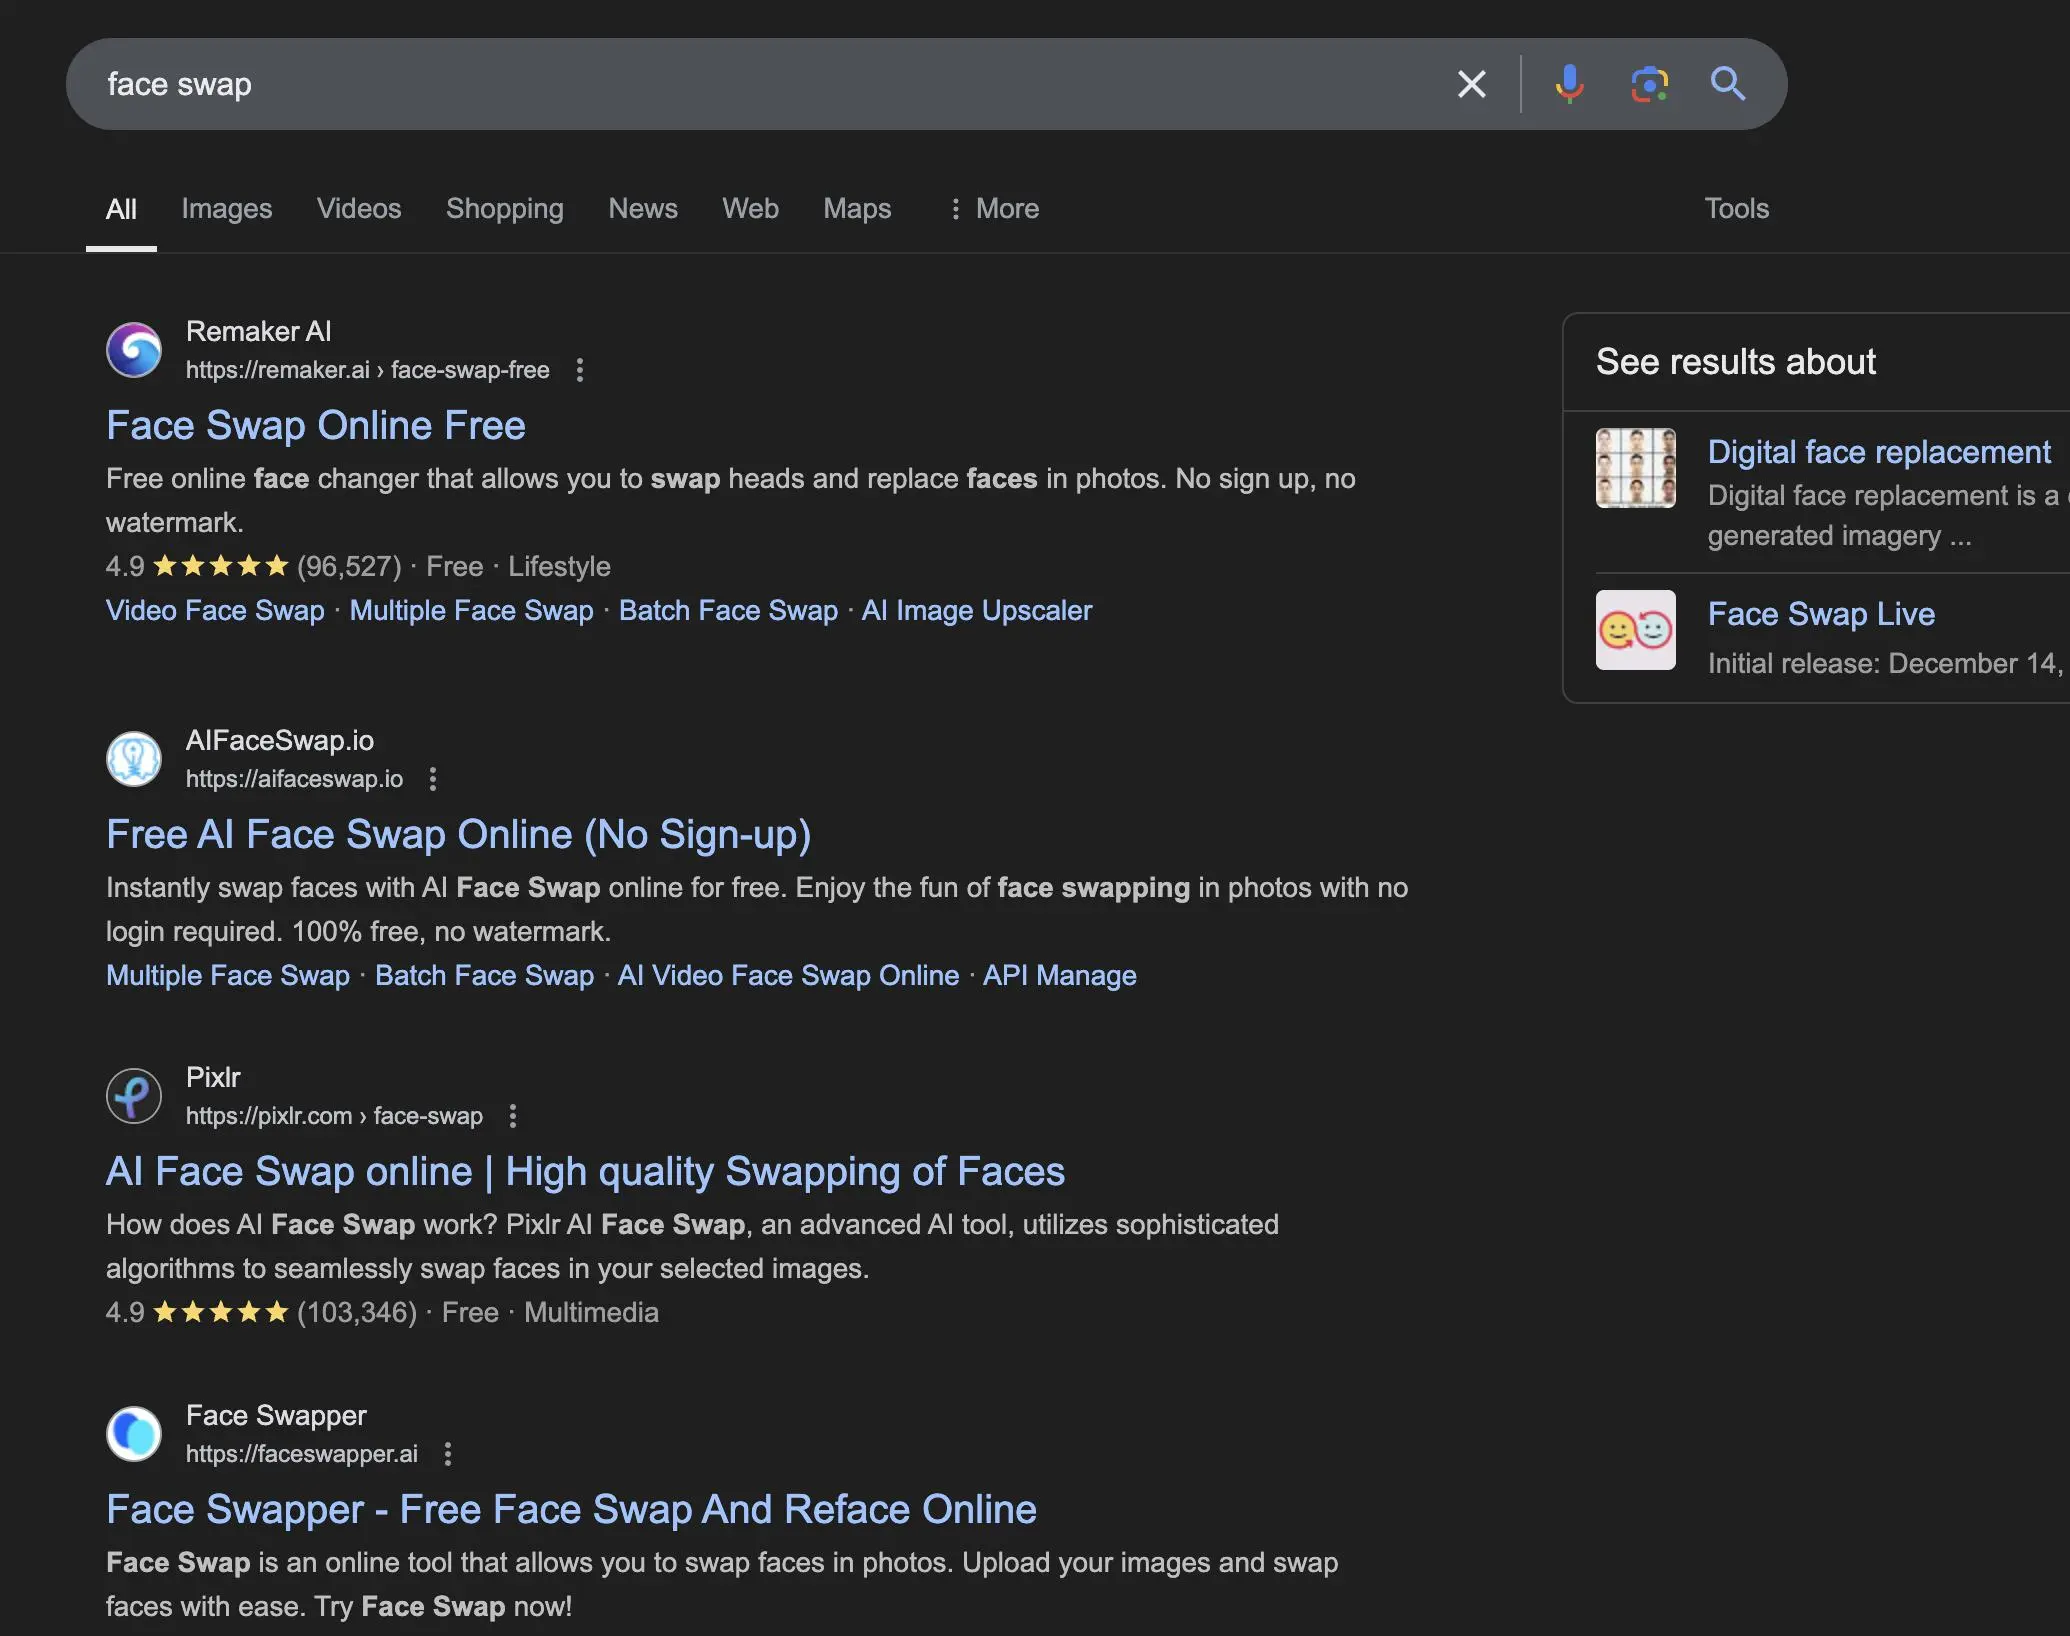Switch to the Images tab
The height and width of the screenshot is (1636, 2070).
click(227, 209)
